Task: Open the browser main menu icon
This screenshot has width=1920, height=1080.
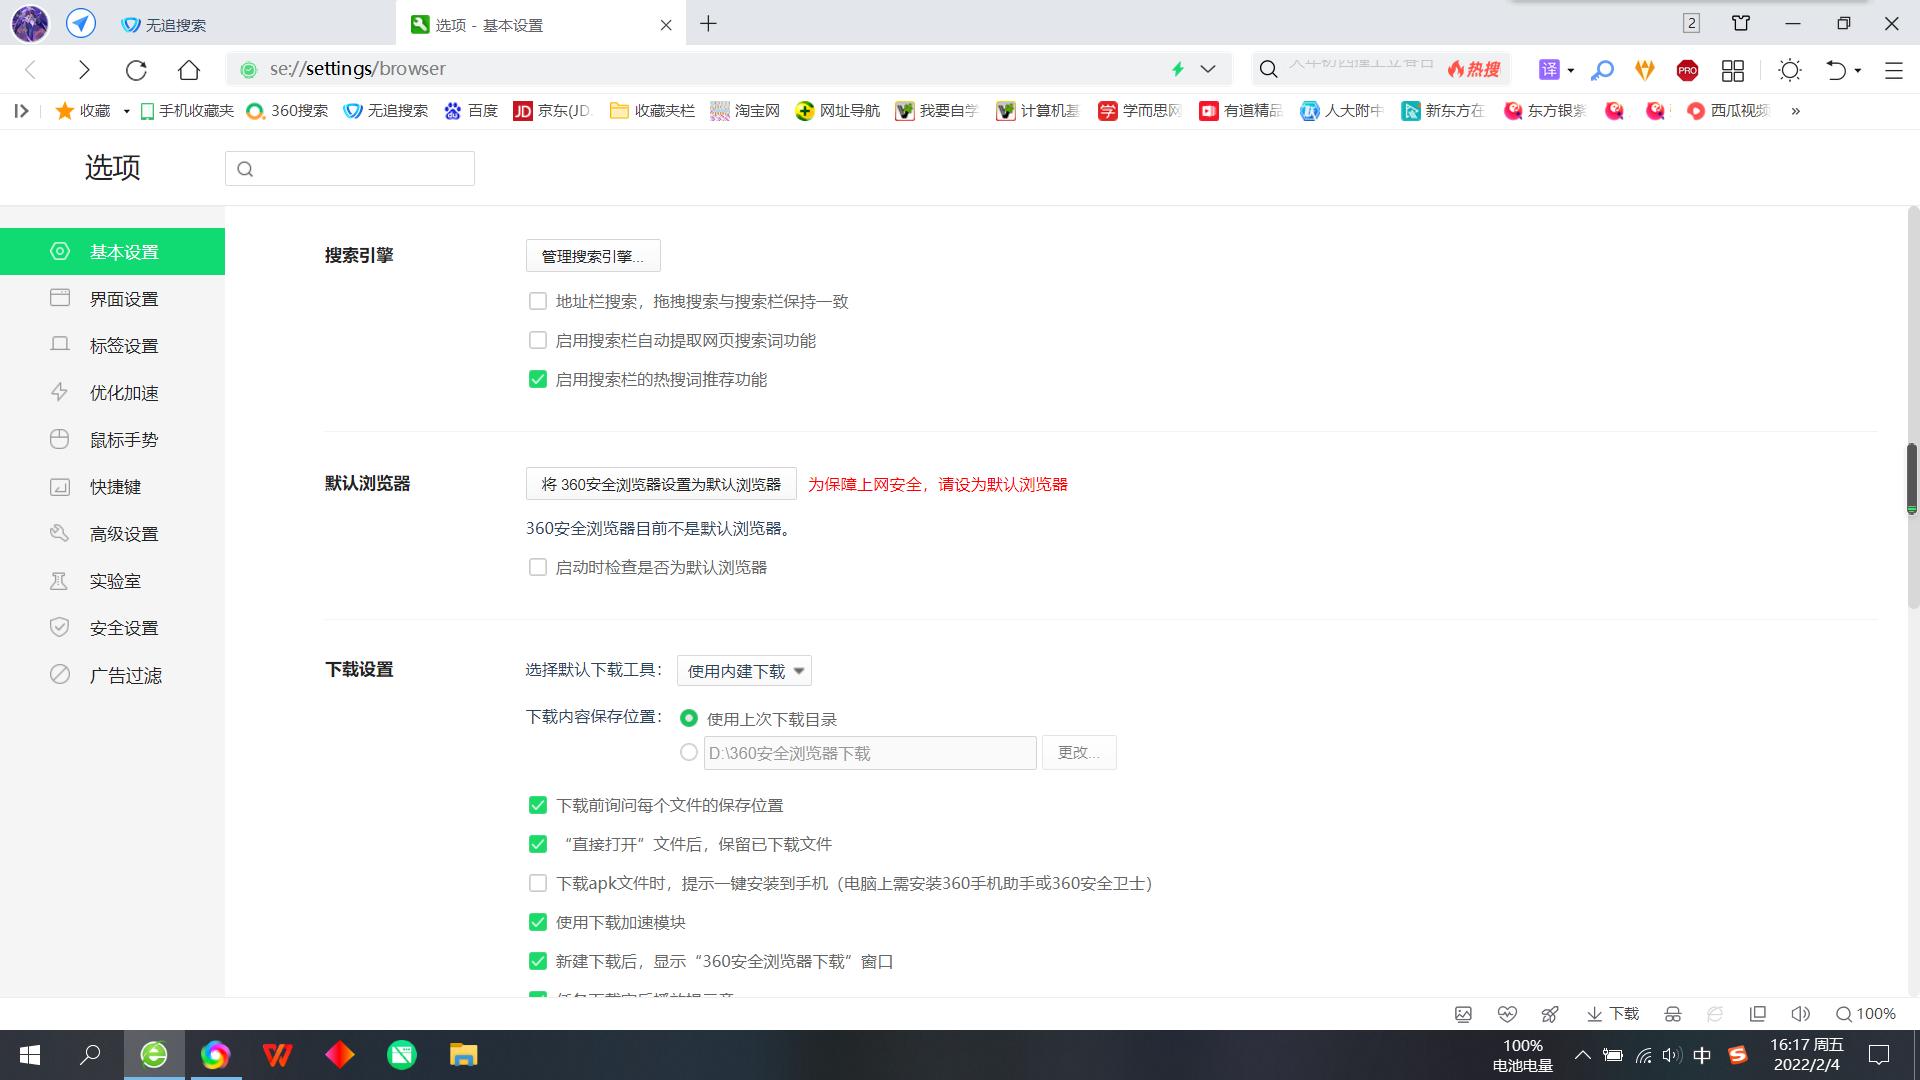Action: 1894,70
